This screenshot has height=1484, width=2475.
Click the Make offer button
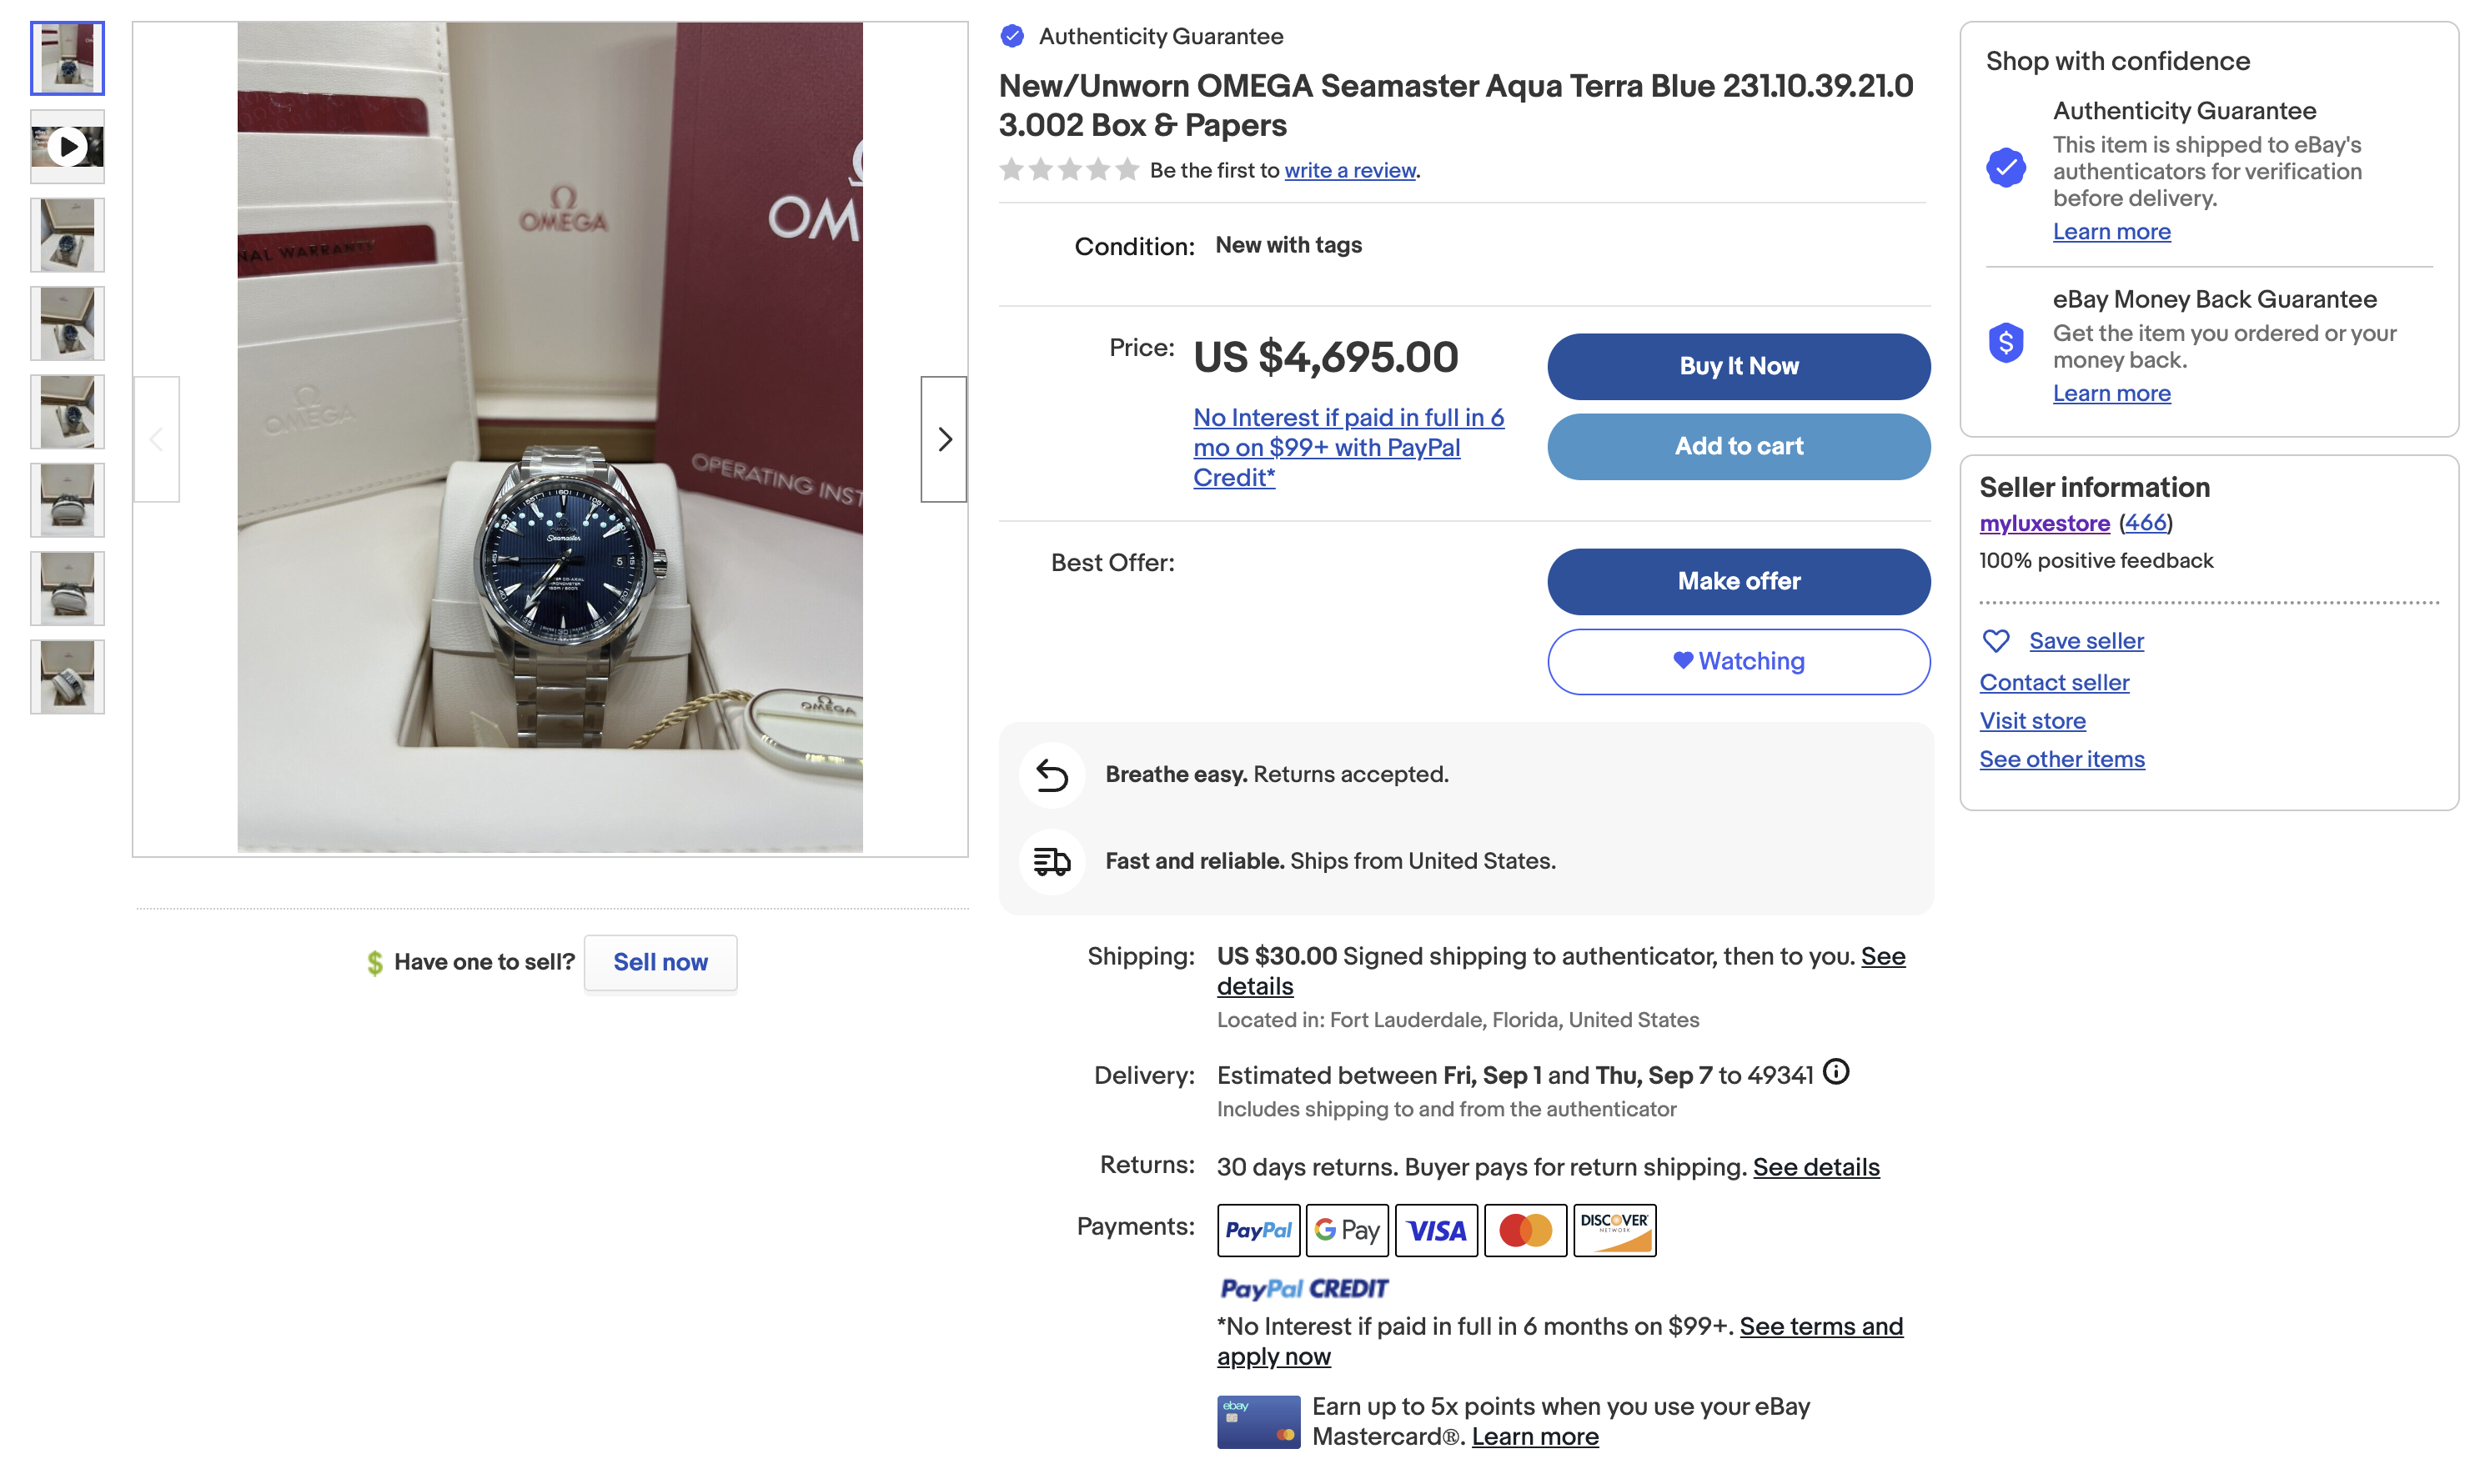[x=1738, y=582]
